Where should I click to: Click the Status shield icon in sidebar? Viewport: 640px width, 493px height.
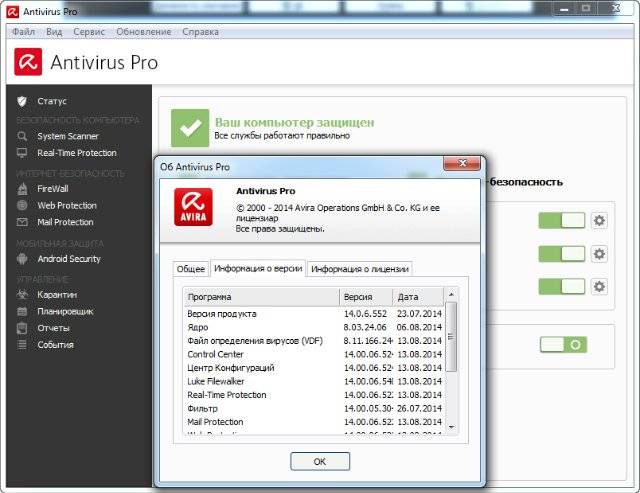(x=22, y=101)
